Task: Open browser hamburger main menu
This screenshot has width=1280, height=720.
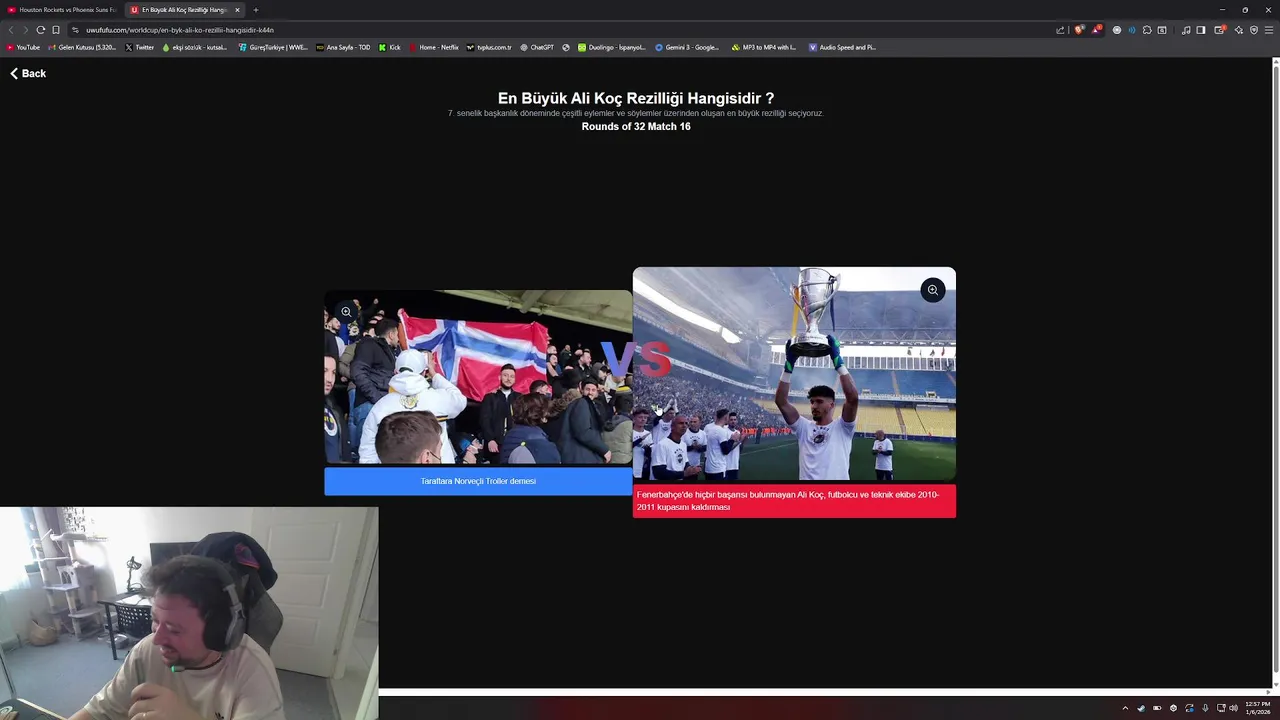Action: [1269, 30]
